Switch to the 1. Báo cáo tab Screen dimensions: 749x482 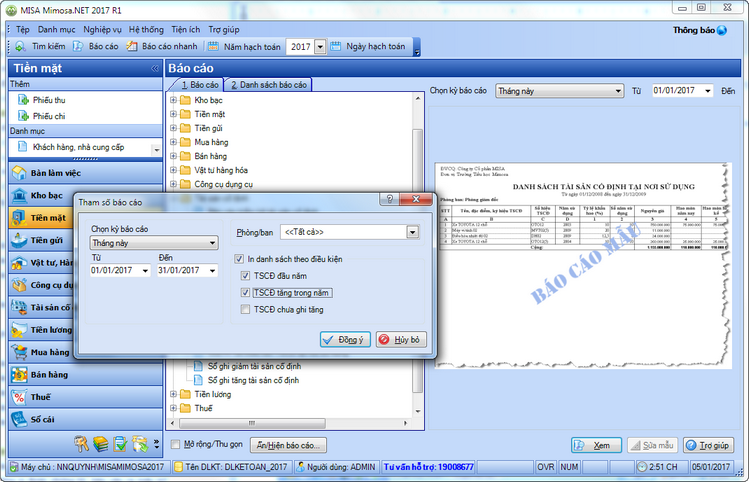point(200,85)
